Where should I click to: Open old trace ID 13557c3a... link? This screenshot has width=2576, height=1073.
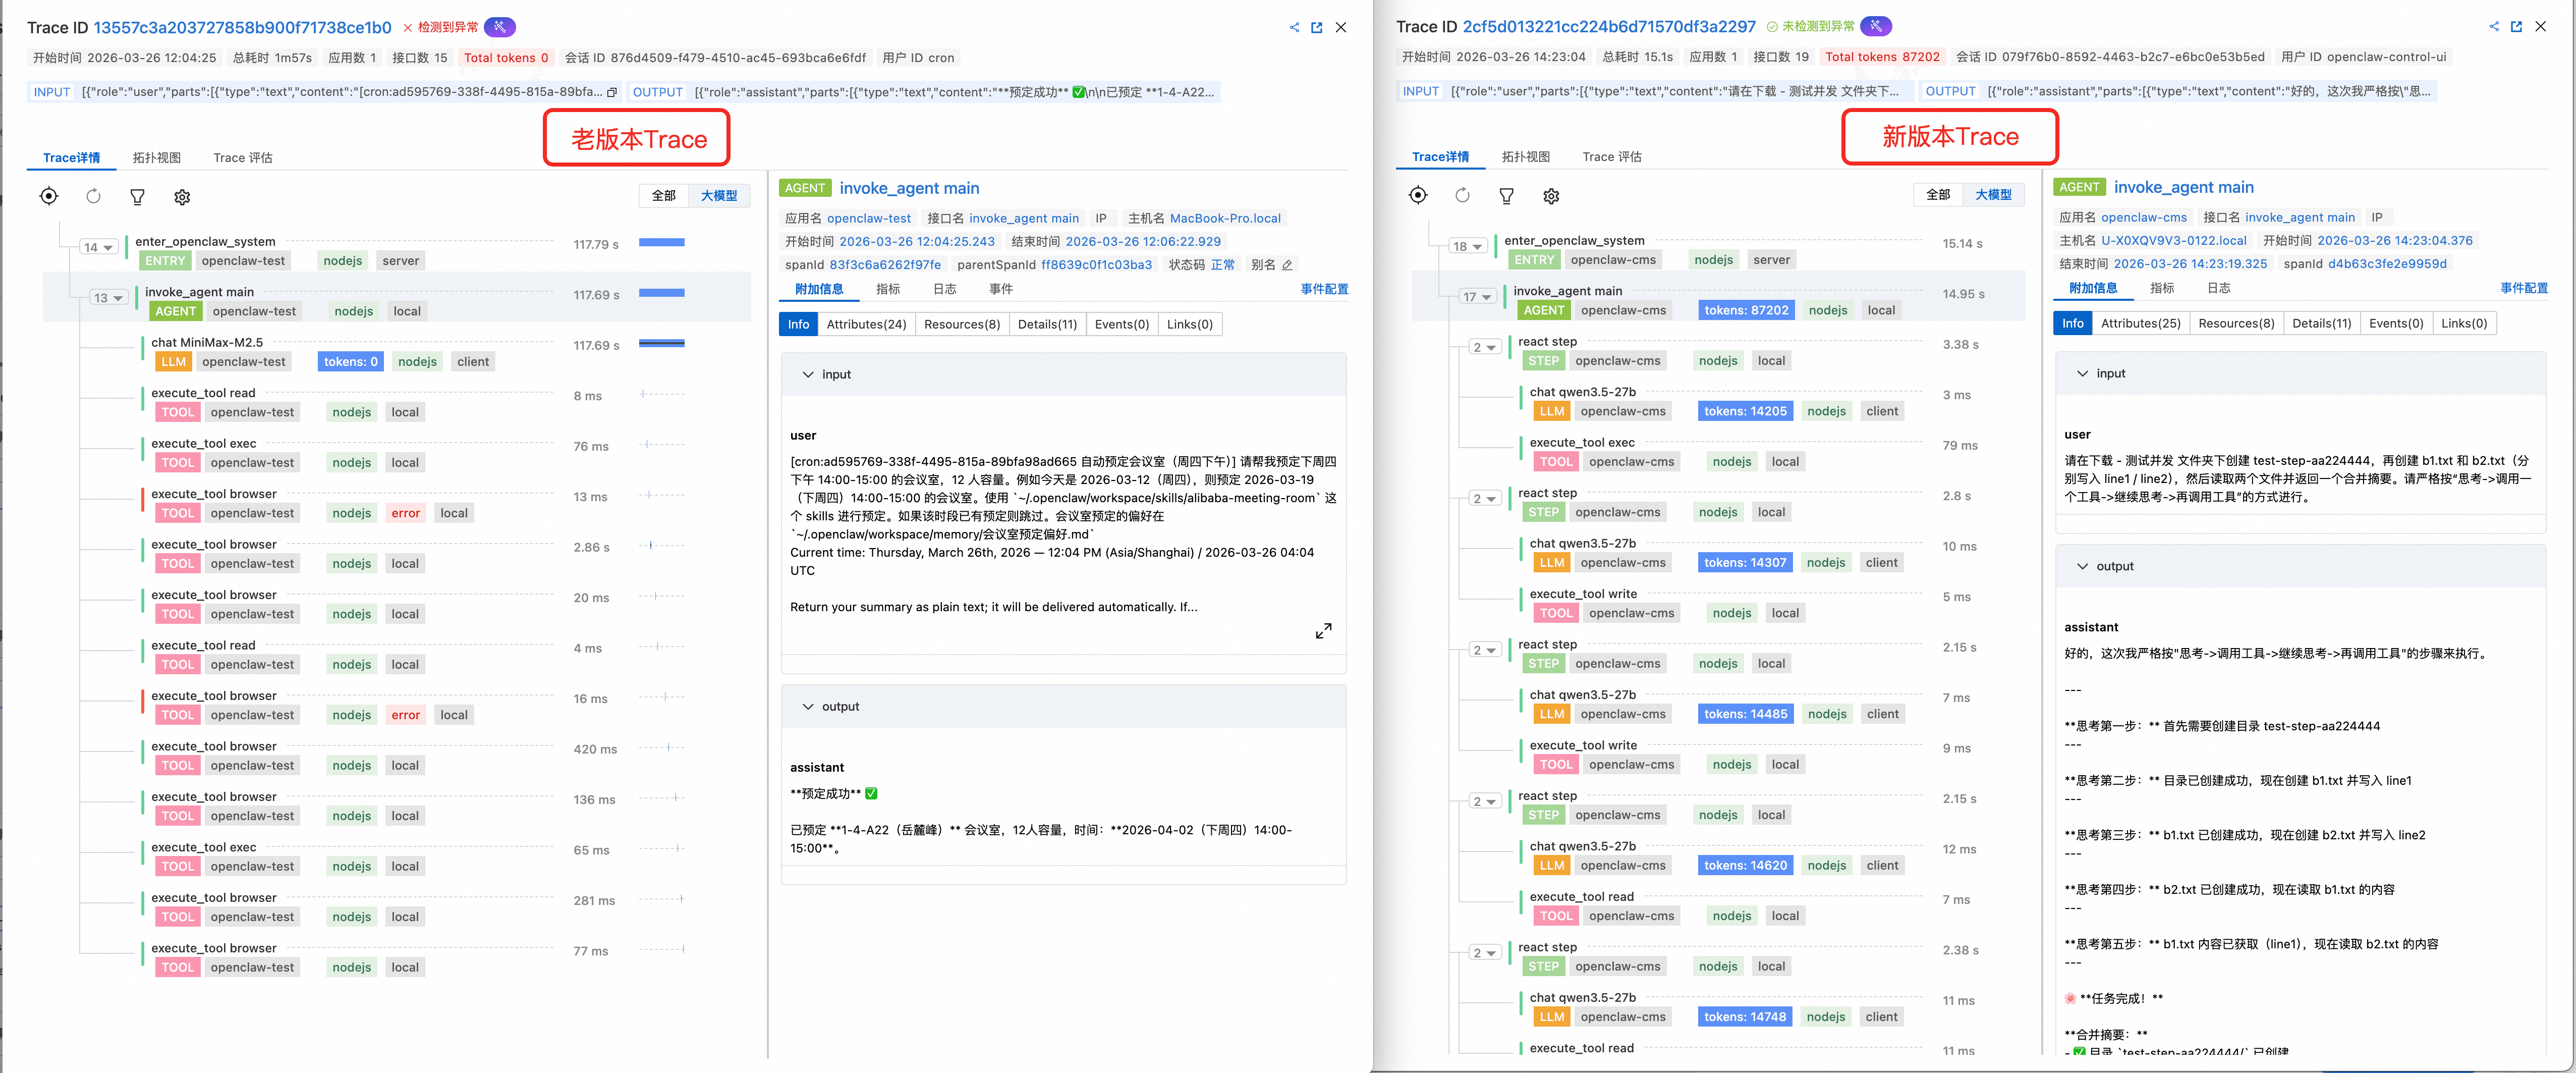(242, 28)
